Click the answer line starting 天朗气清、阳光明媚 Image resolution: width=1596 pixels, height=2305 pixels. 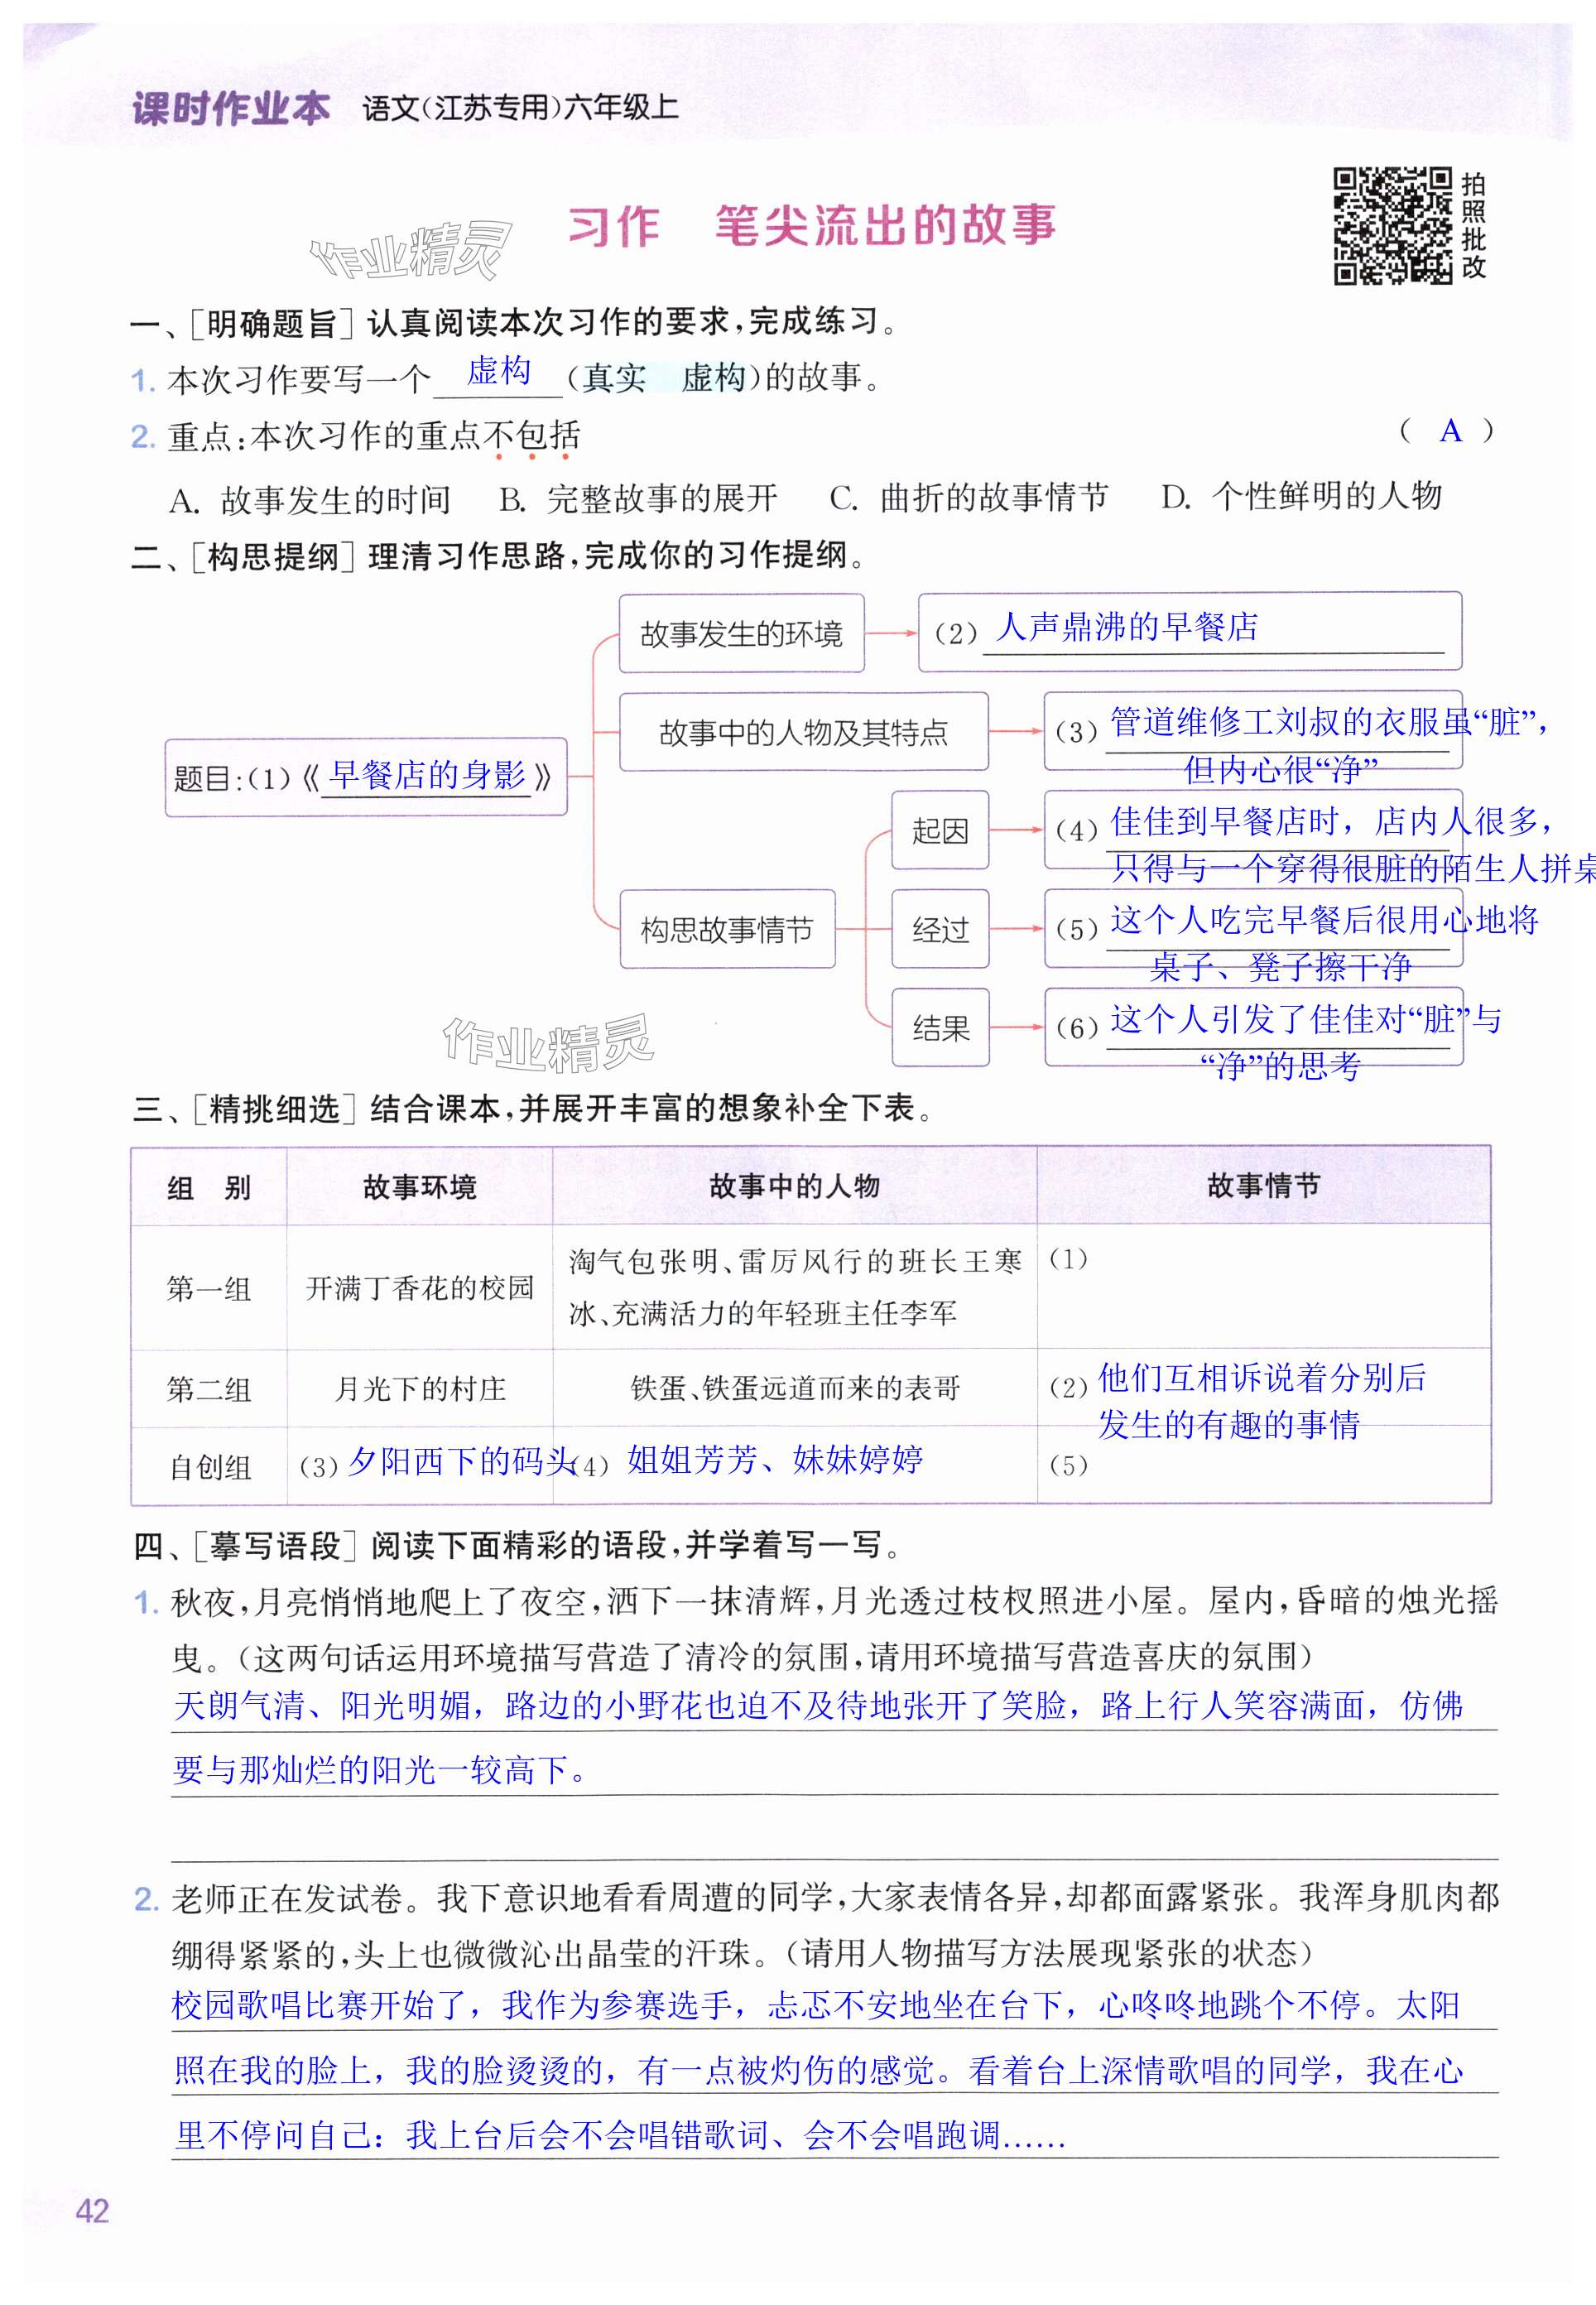pos(818,1706)
